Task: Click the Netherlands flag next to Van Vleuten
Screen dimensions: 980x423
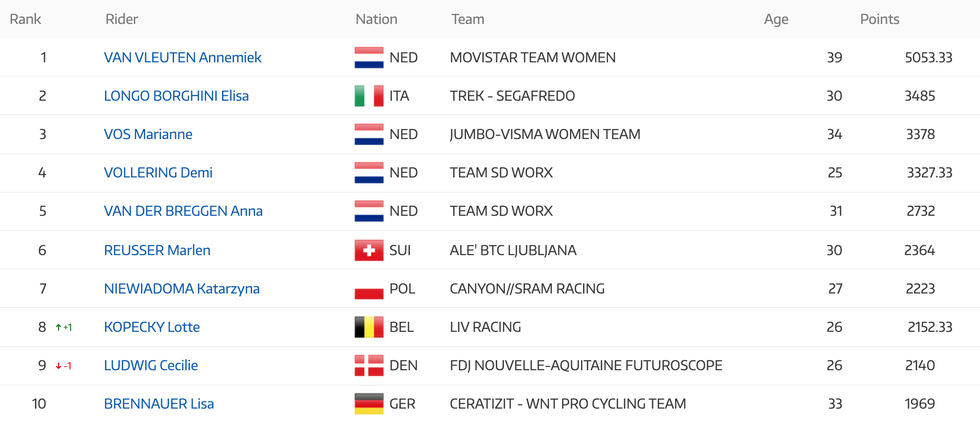Action: point(369,57)
